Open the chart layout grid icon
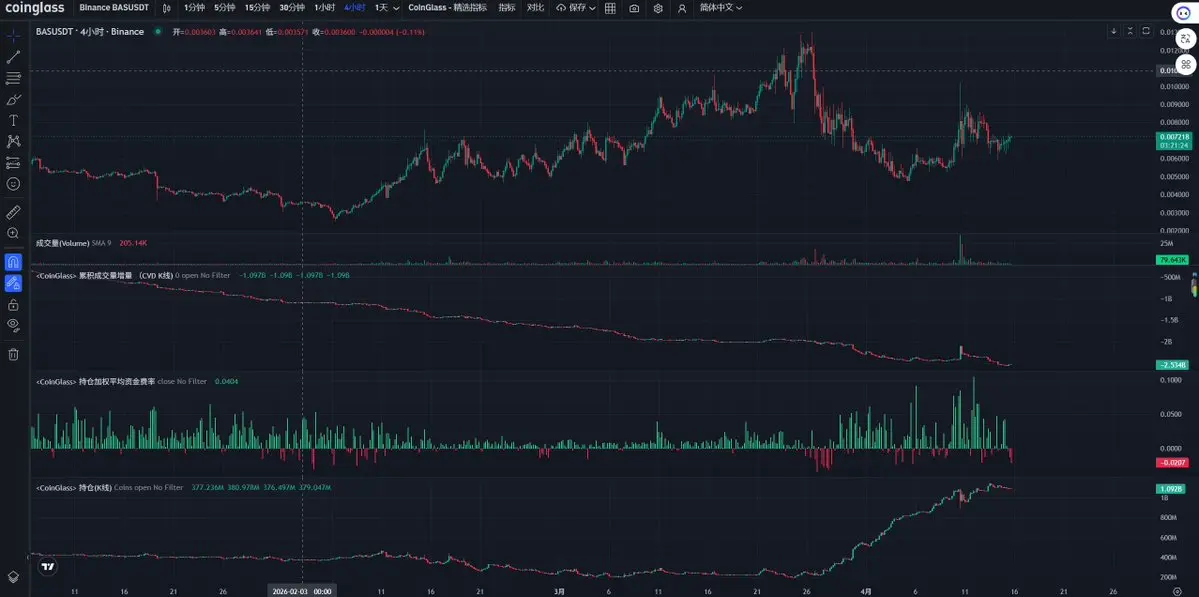Screen dimensions: 1199x597 pos(610,8)
